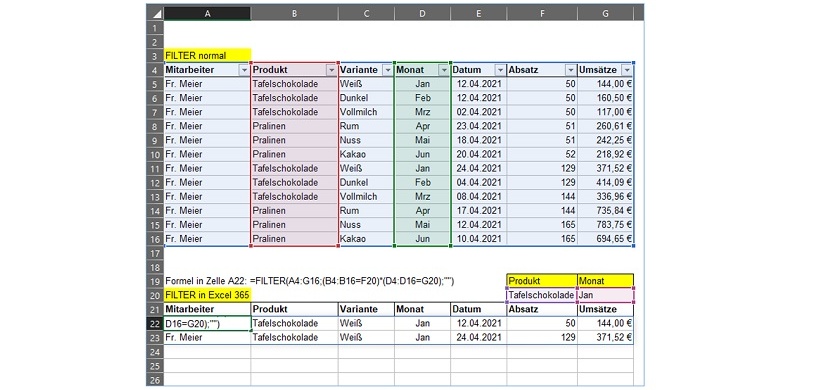The height and width of the screenshot is (390, 820).
Task: Select cell 371,52 € in row 11
Action: (606, 168)
